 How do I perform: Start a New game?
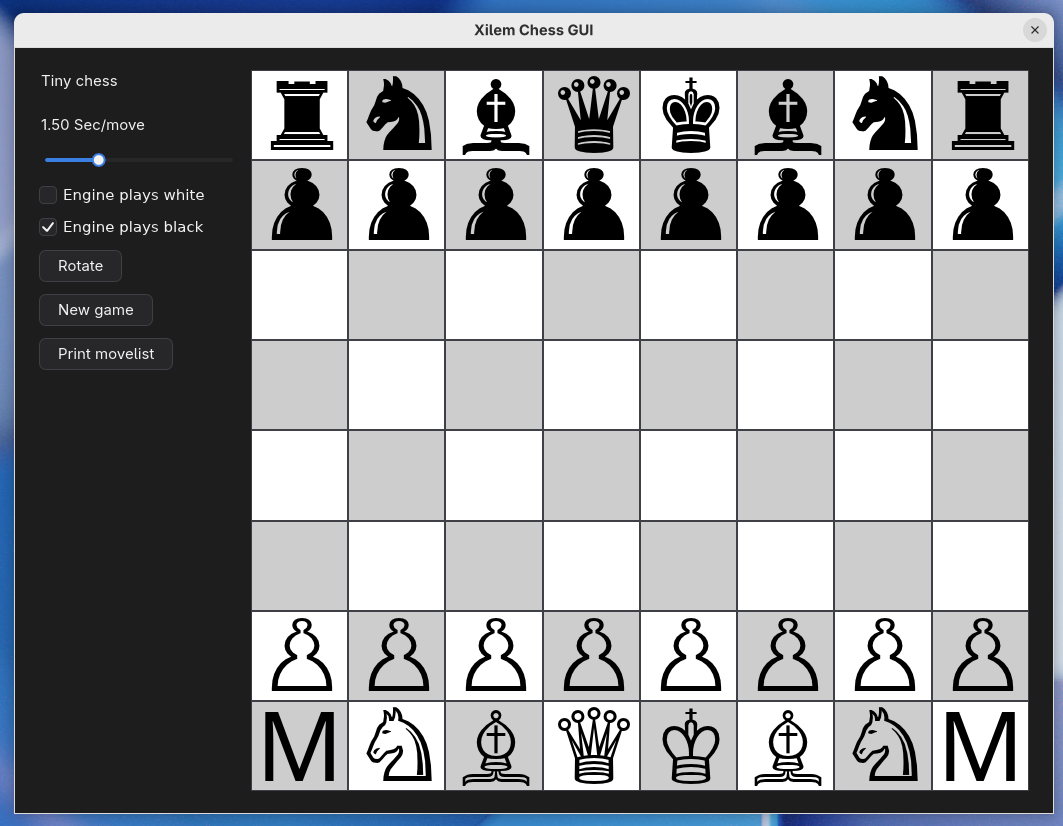pyautogui.click(x=96, y=310)
